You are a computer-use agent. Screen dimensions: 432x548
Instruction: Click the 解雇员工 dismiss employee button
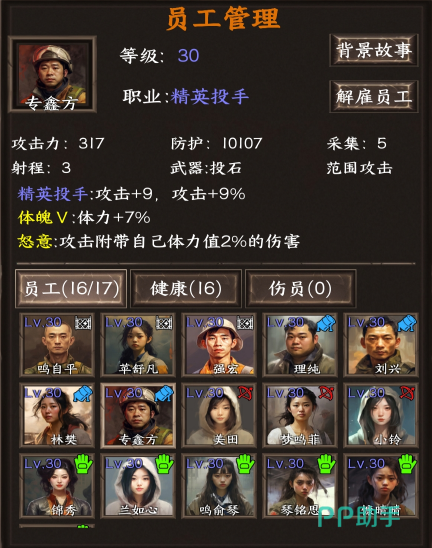[x=374, y=96]
